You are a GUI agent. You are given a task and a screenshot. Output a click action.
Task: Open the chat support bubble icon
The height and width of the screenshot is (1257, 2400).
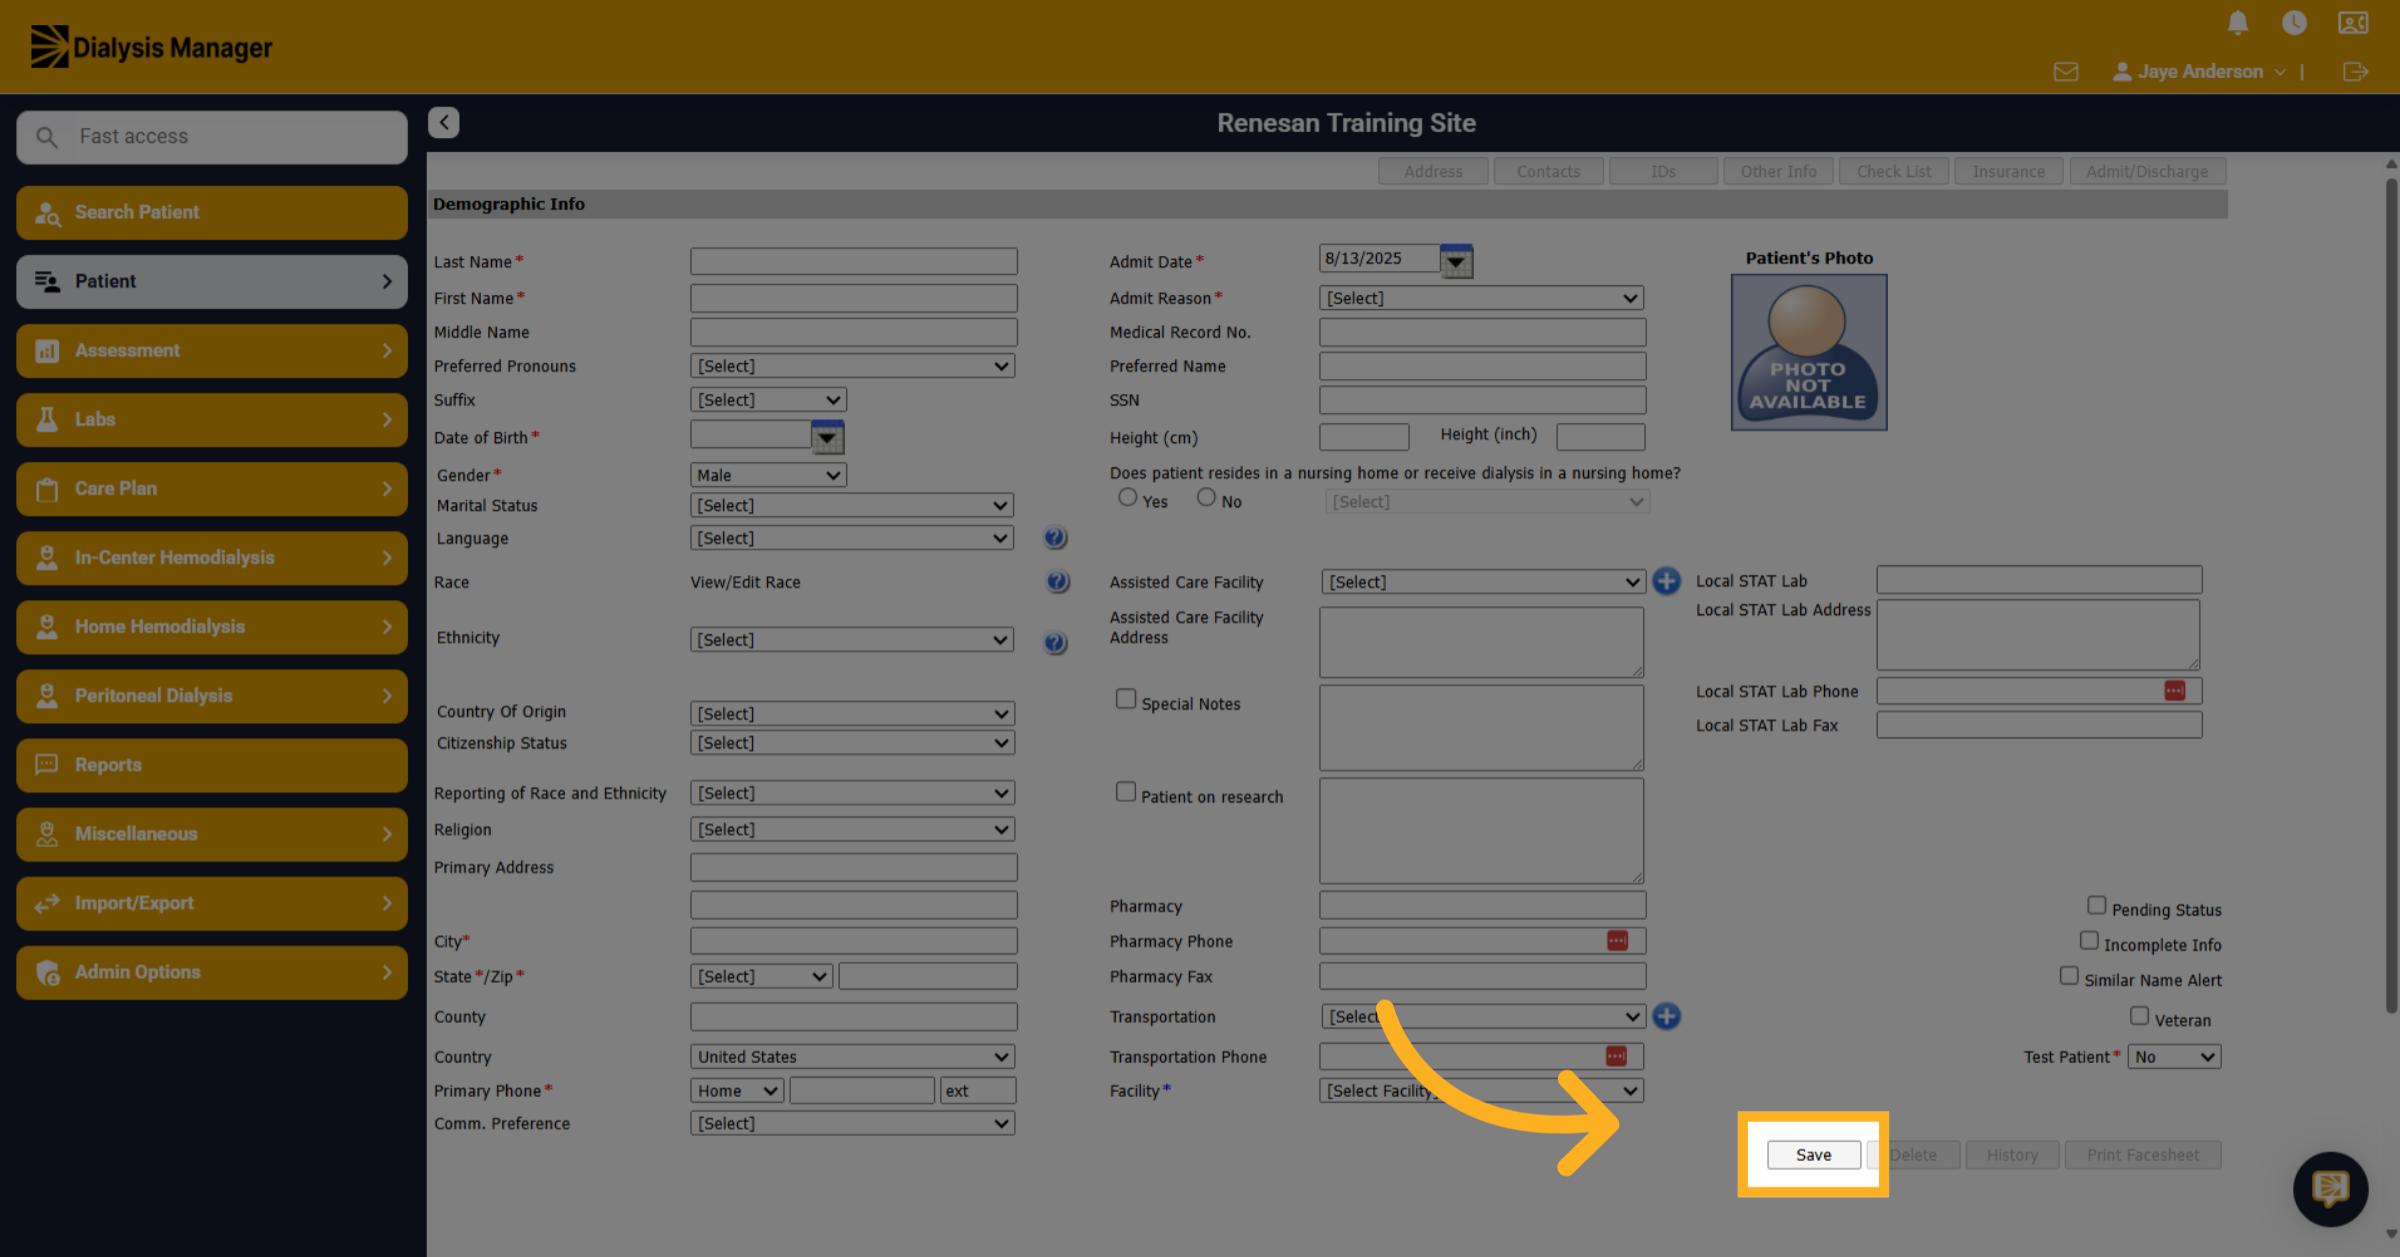2330,1188
